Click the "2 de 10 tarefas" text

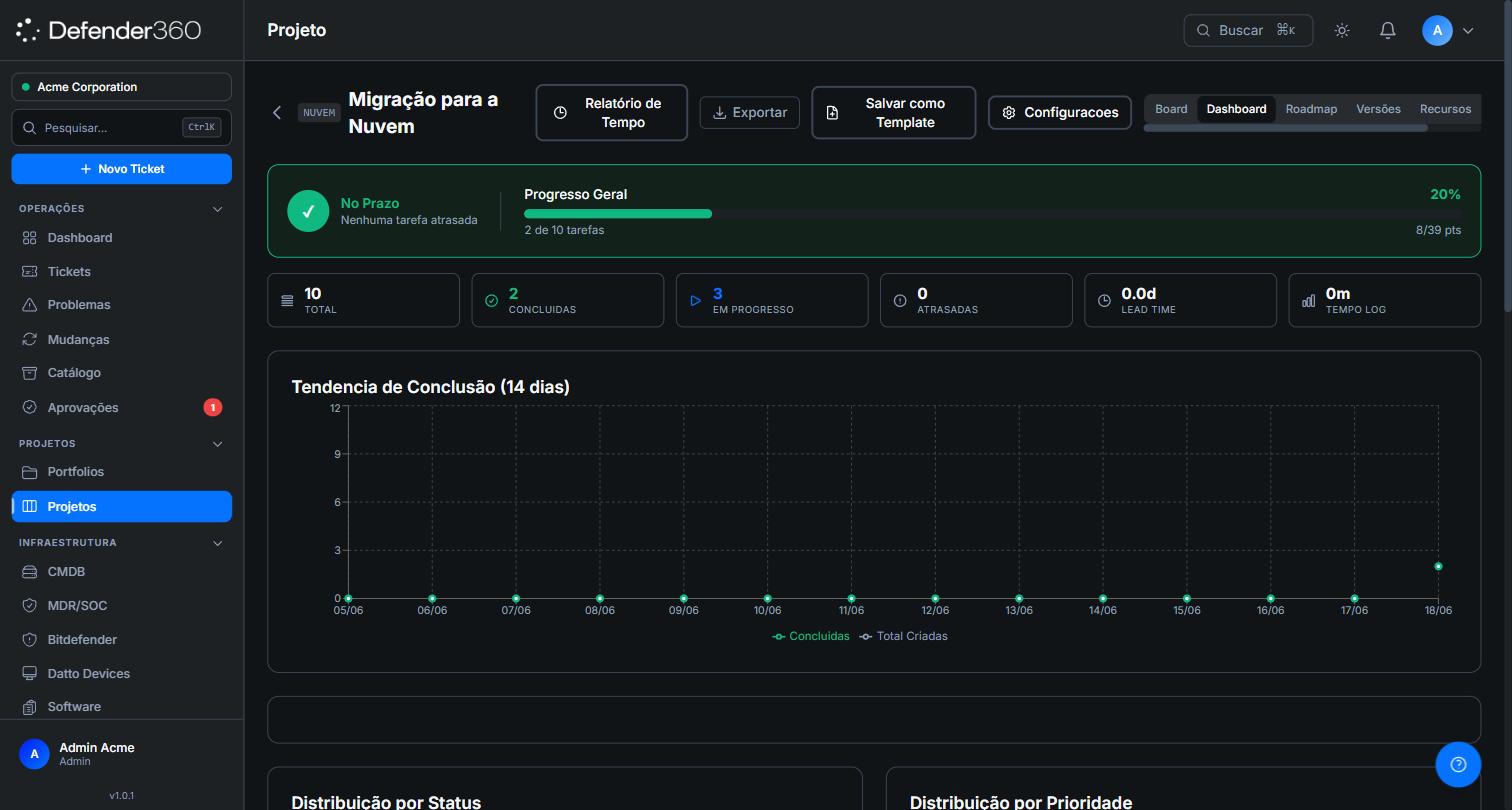(x=564, y=230)
